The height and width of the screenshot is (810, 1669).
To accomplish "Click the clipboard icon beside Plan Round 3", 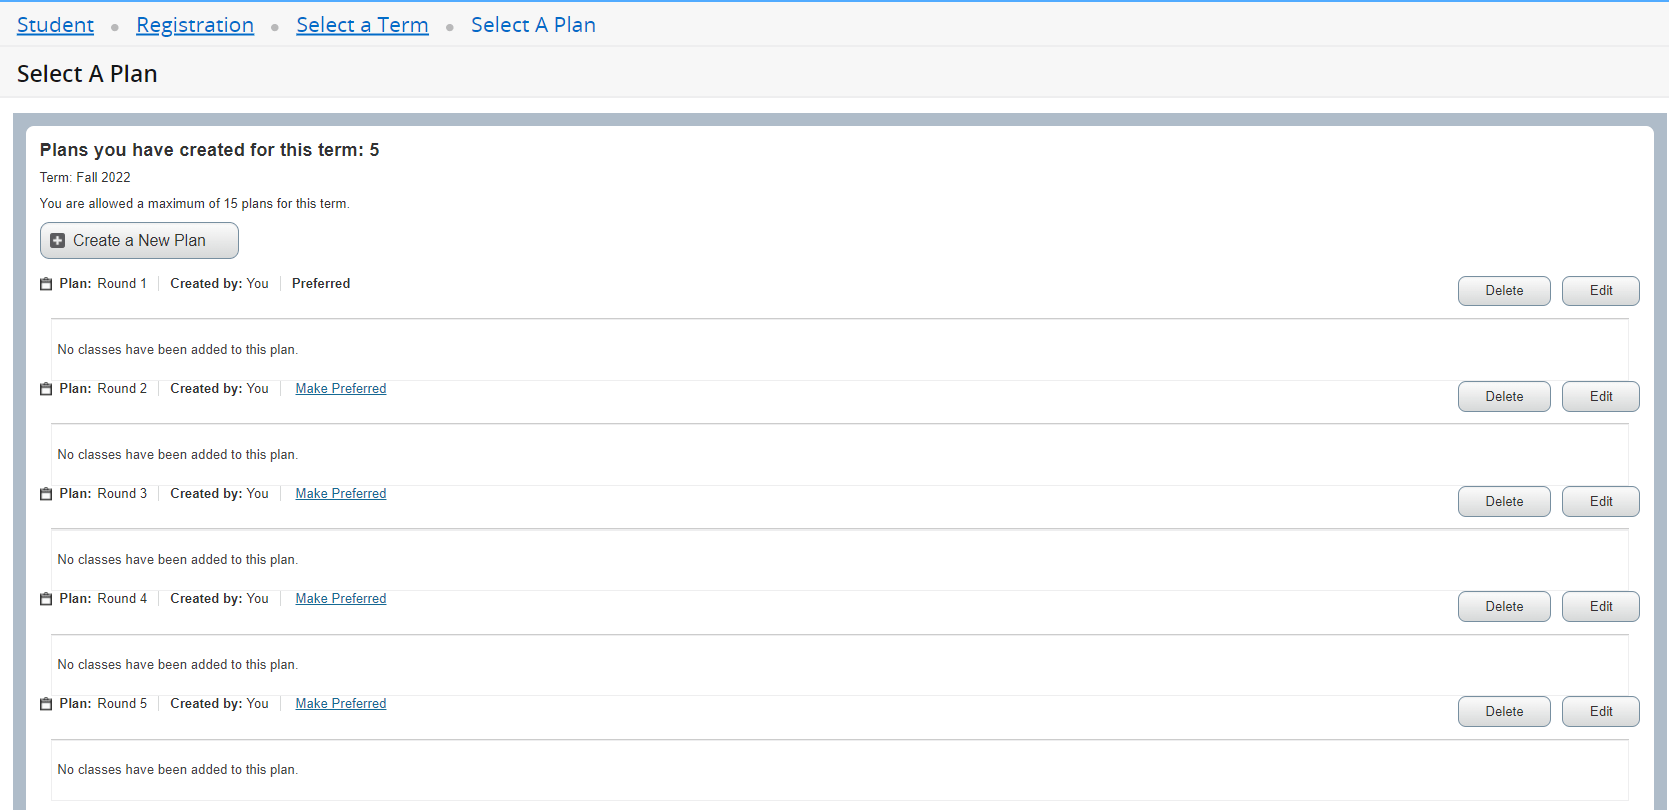I will click(46, 494).
